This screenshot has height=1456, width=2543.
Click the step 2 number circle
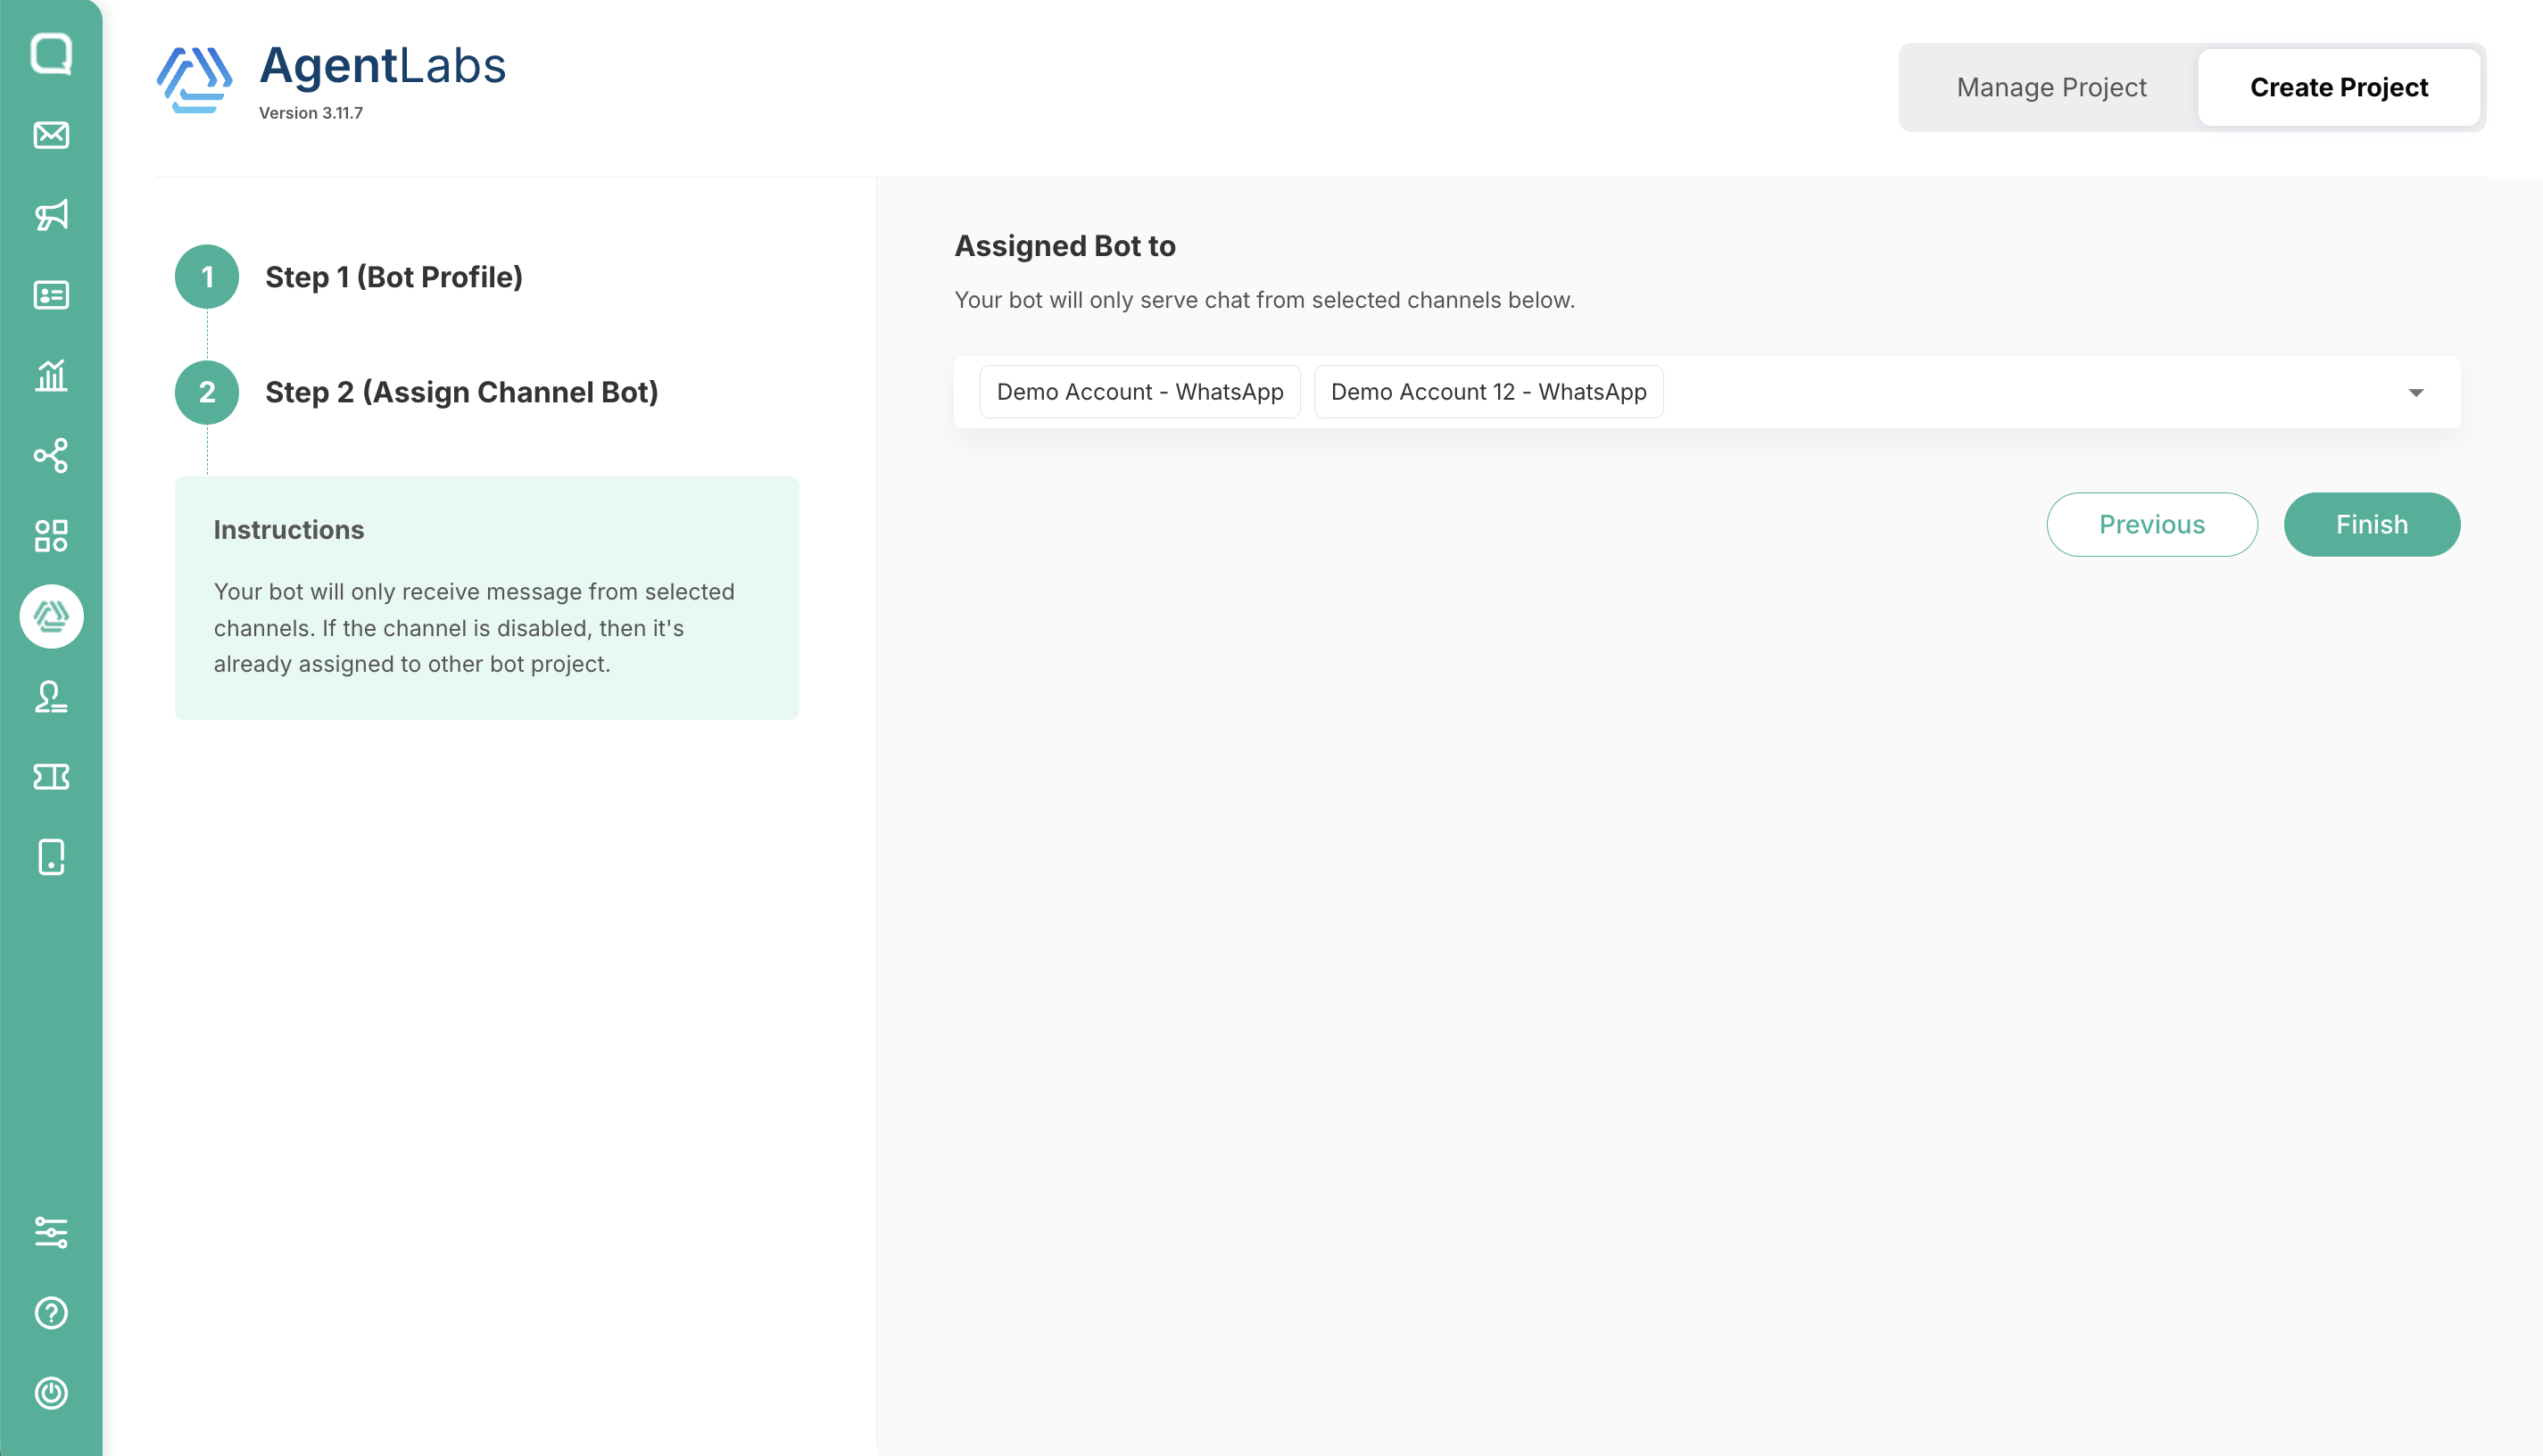(x=207, y=392)
